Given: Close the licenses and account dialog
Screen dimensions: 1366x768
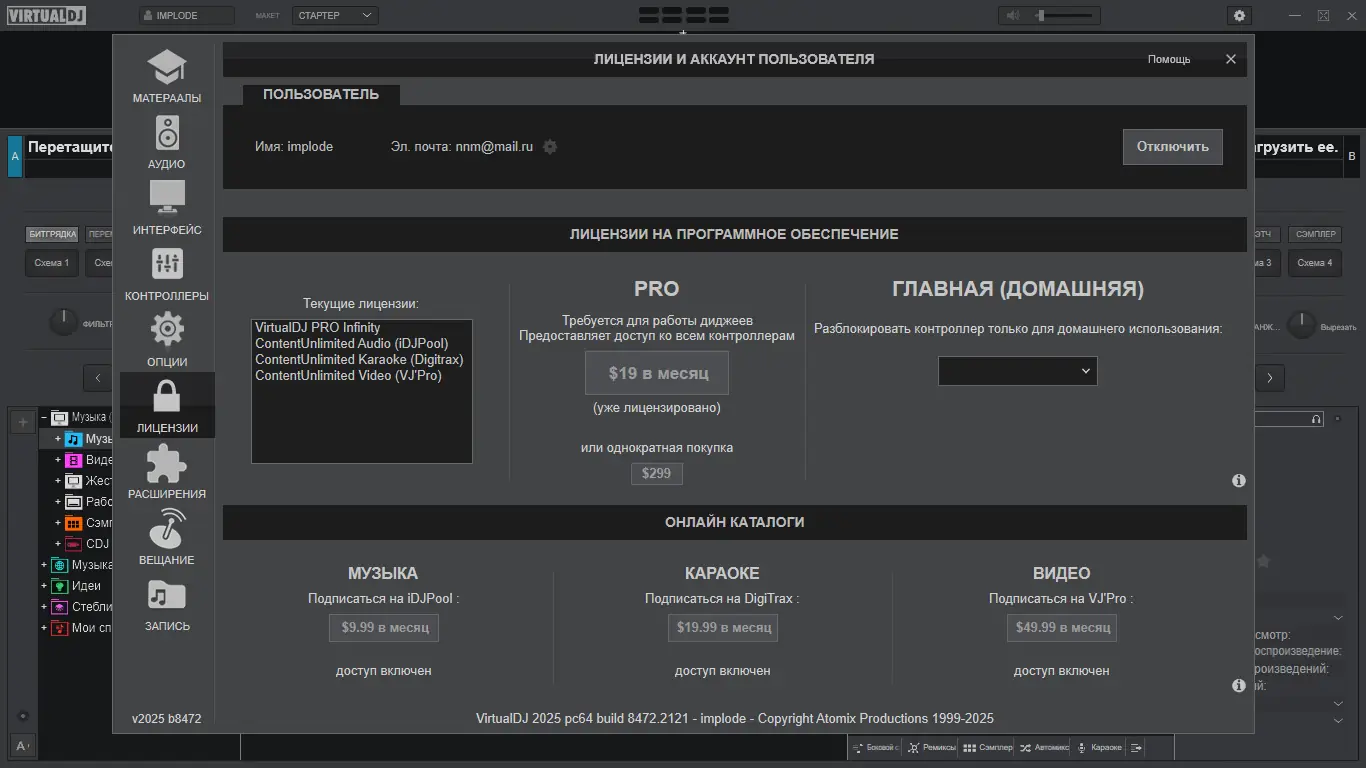Looking at the screenshot, I should 1231,59.
